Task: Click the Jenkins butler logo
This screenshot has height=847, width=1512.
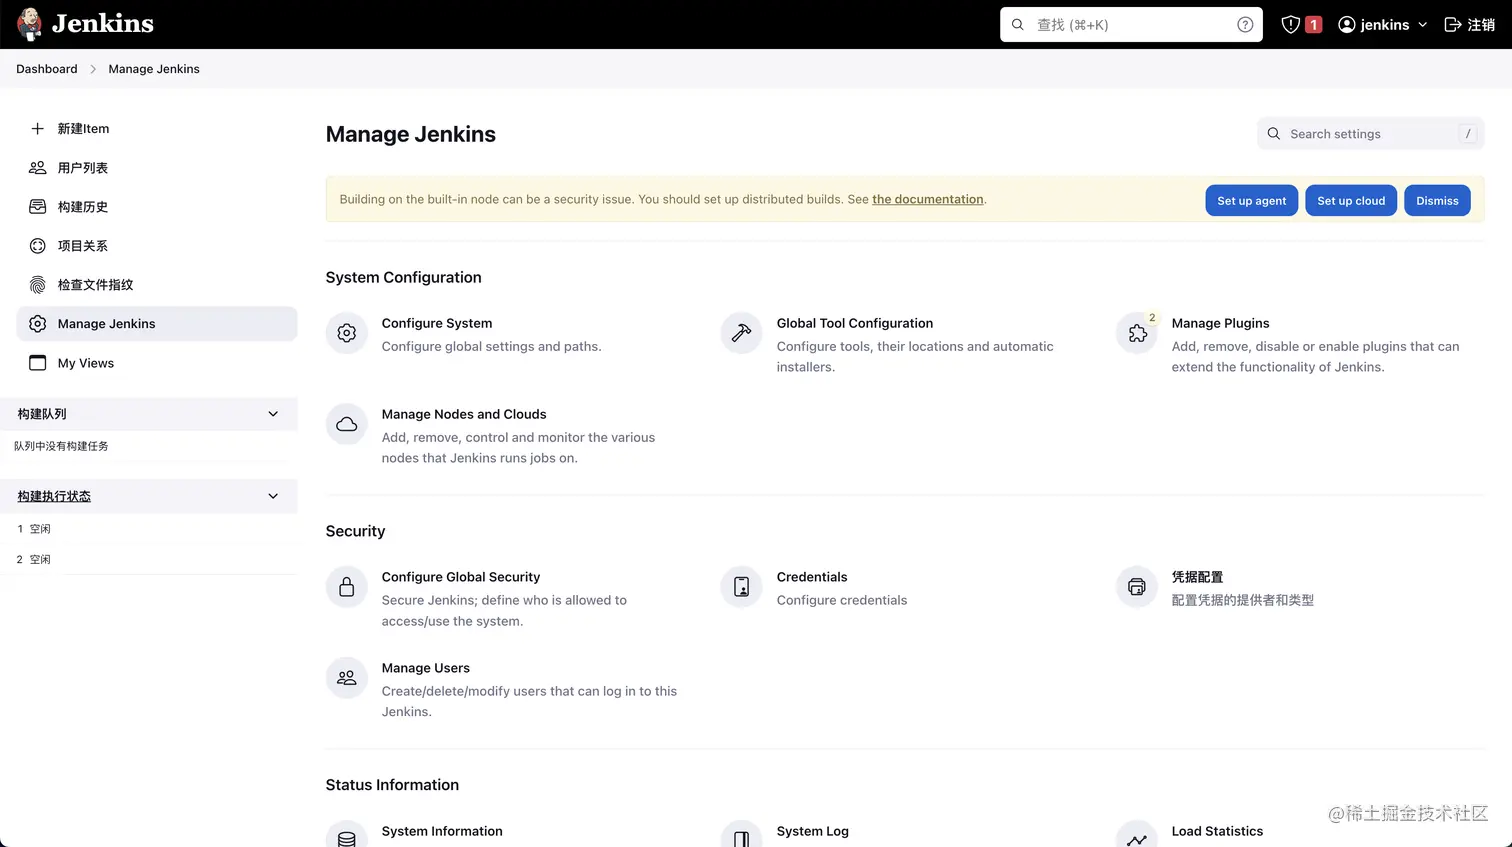Action: pos(30,24)
